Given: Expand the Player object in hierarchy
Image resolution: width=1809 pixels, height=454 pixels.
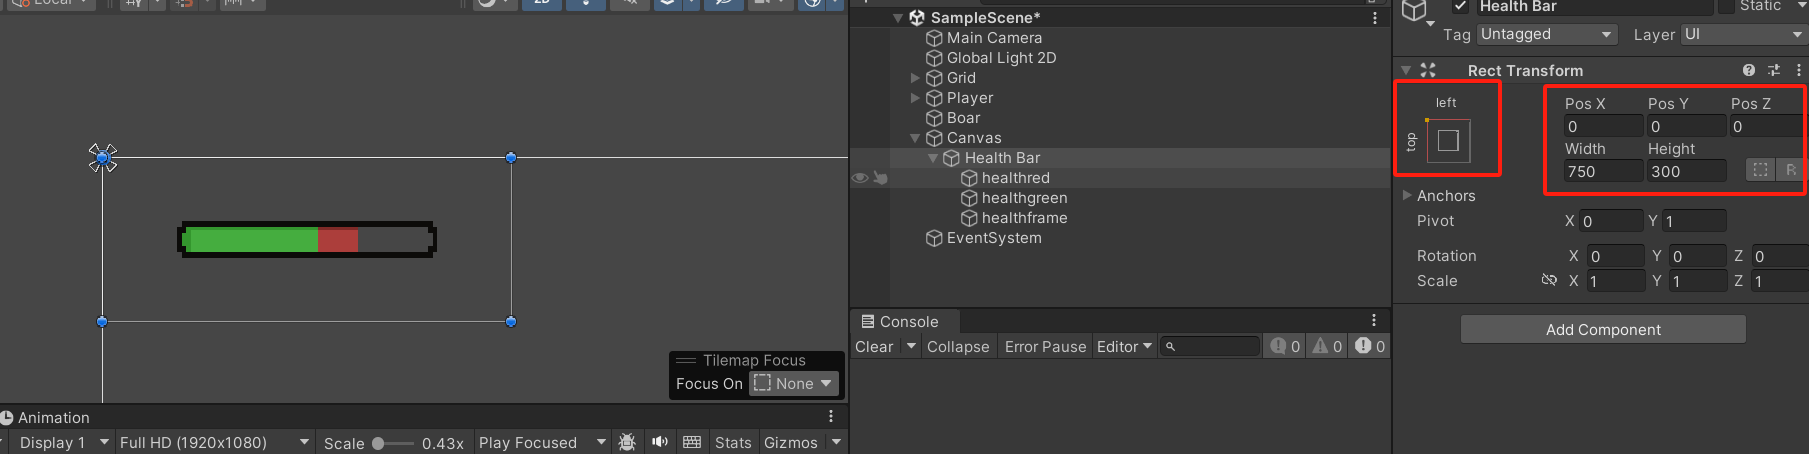Looking at the screenshot, I should point(915,98).
